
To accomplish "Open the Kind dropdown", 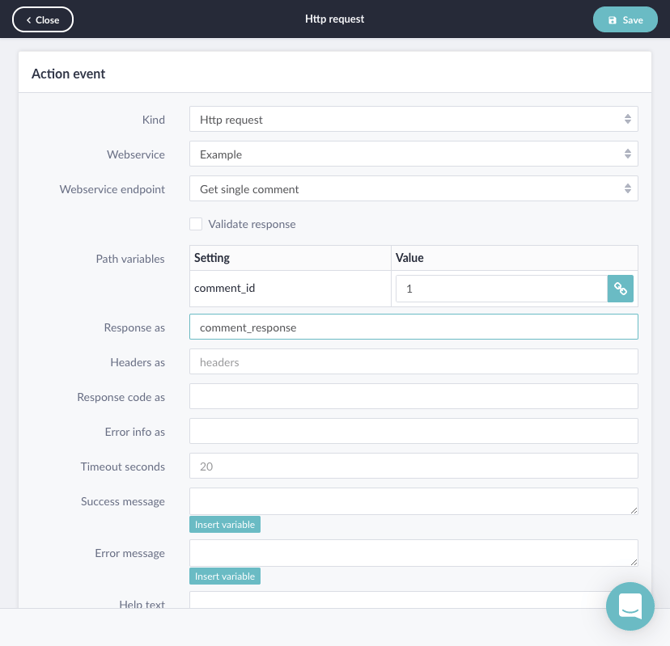I will pyautogui.click(x=413, y=120).
